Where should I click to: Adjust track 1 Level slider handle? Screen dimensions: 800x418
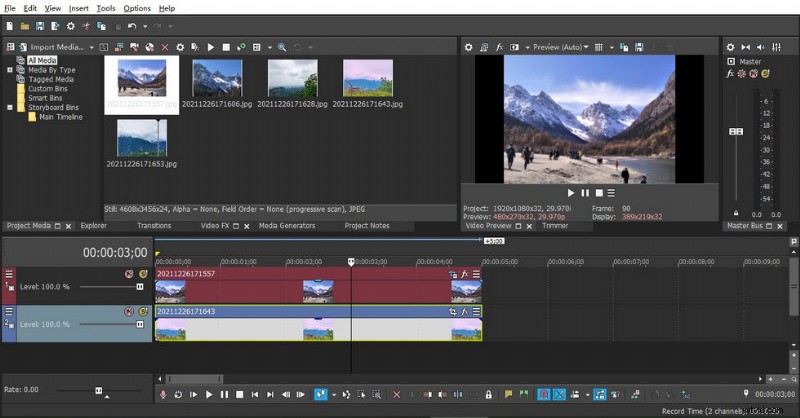tap(140, 287)
